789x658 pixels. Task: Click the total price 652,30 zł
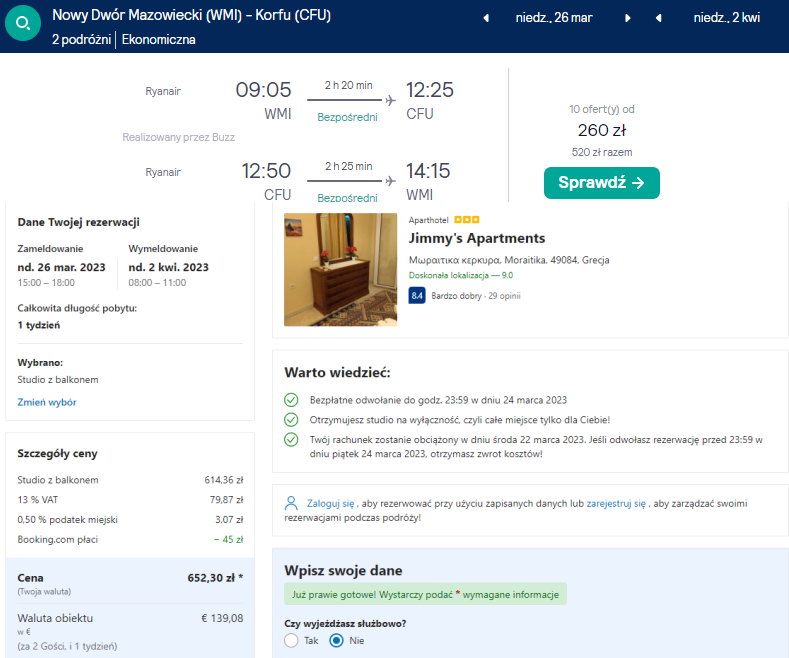[215, 578]
